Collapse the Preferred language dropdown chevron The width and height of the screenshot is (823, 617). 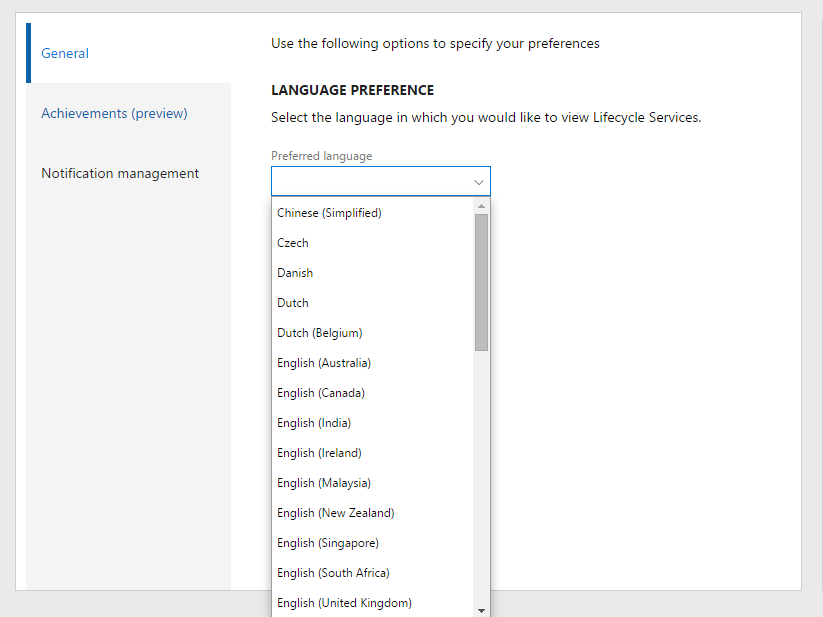click(x=479, y=182)
